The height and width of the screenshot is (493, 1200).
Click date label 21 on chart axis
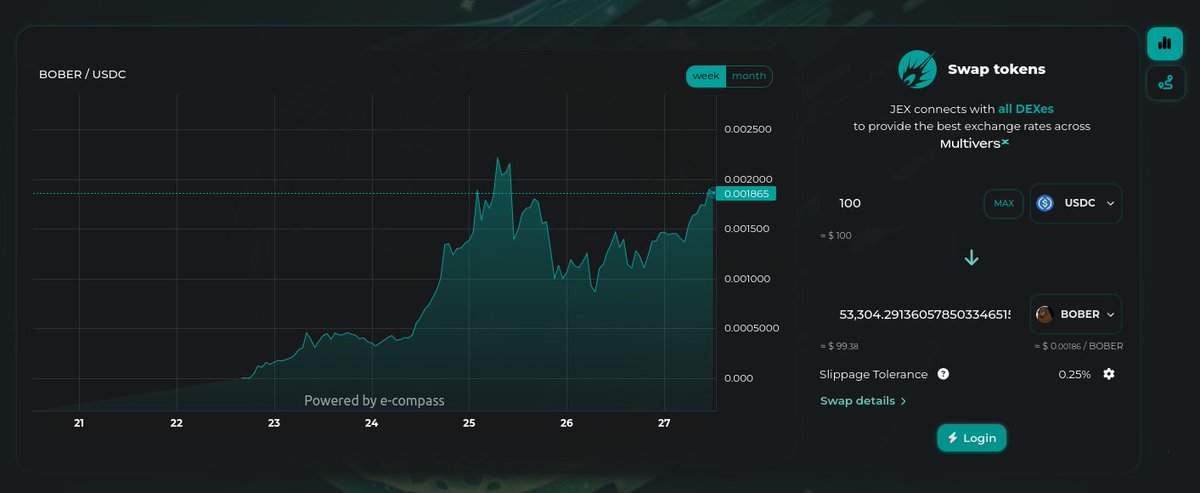click(x=79, y=424)
